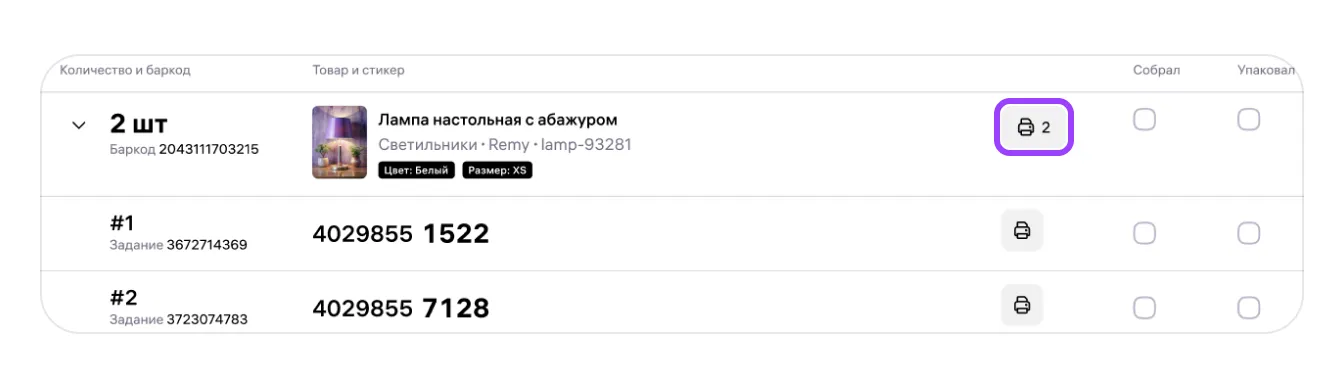The width and height of the screenshot is (1344, 388).
Task: Check Упаковал for the lamp product row
Action: [1248, 120]
